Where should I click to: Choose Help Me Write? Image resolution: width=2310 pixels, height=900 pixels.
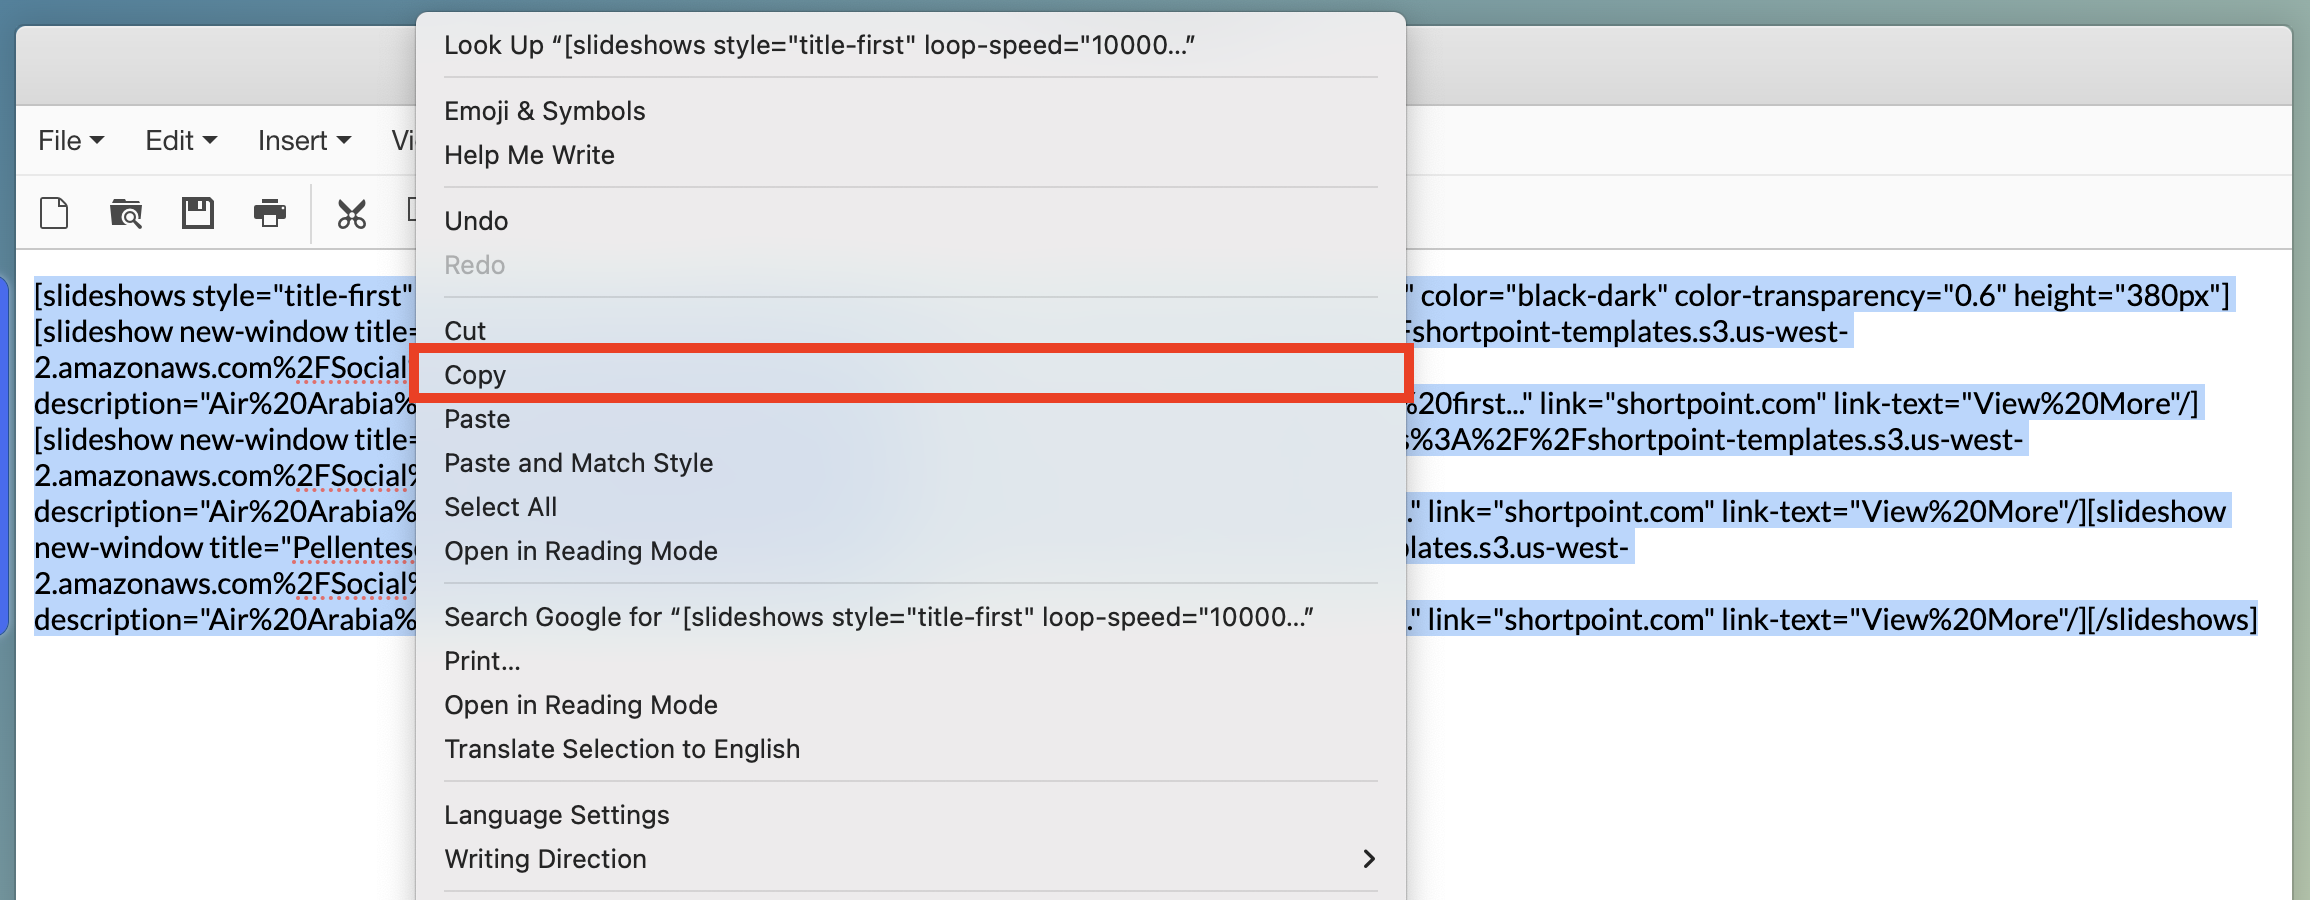click(x=911, y=155)
